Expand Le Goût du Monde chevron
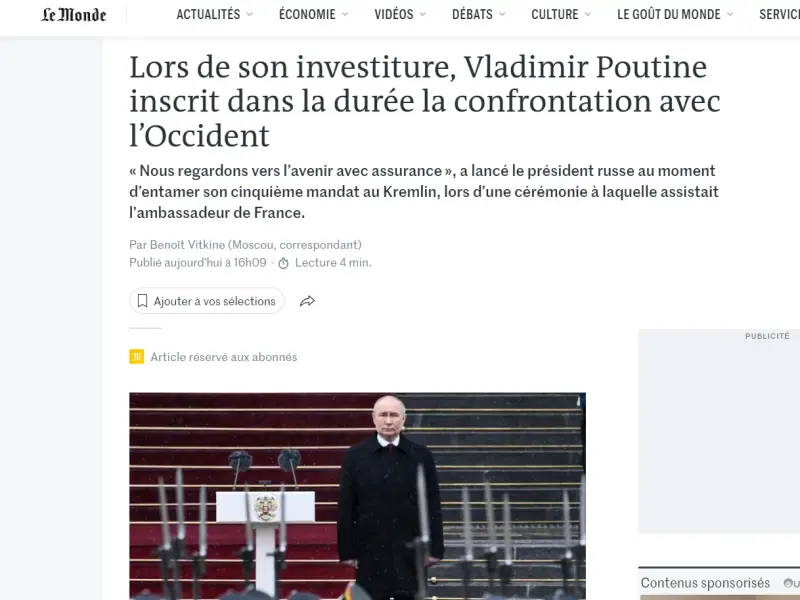This screenshot has height=600, width=800. click(730, 14)
